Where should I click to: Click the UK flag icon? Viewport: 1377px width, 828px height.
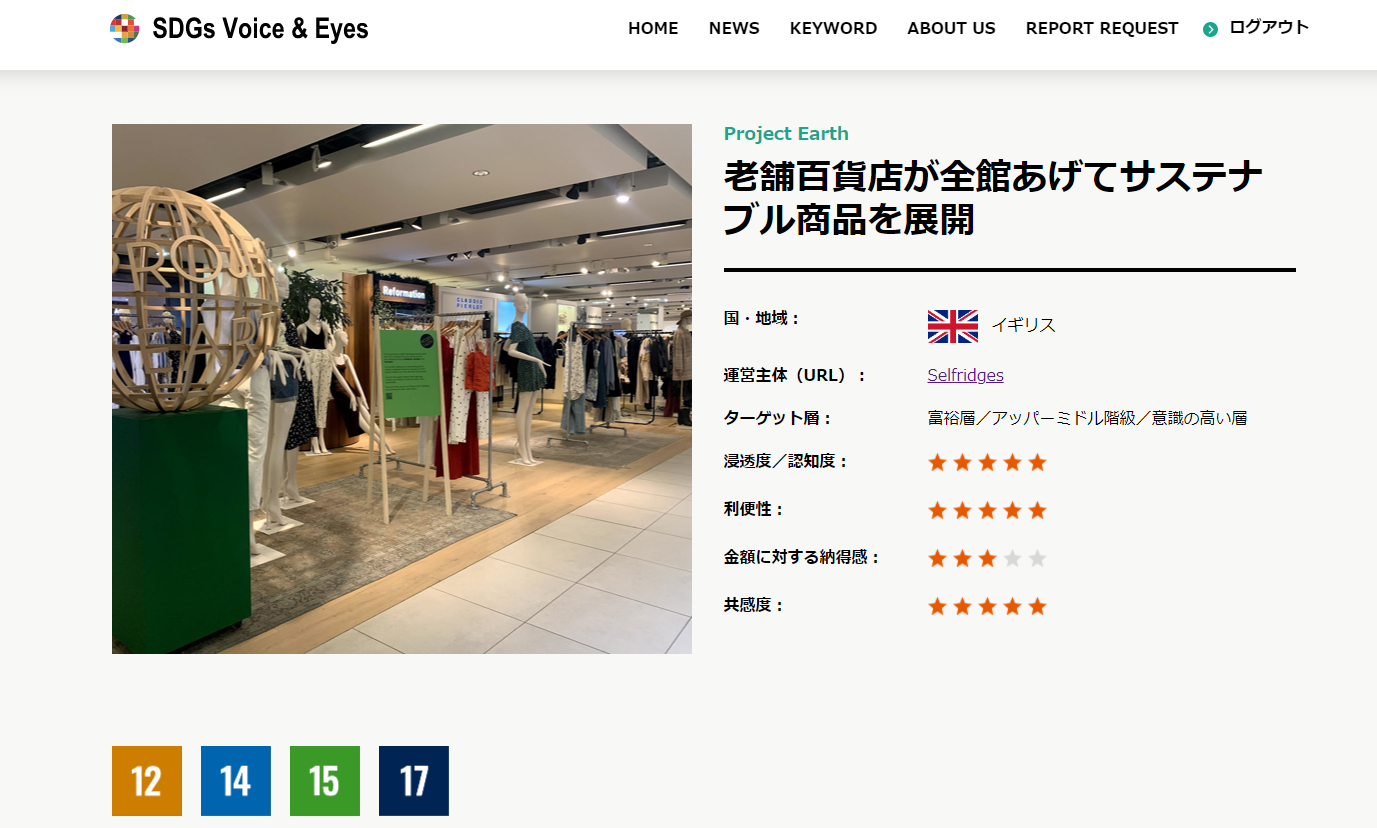tap(953, 326)
